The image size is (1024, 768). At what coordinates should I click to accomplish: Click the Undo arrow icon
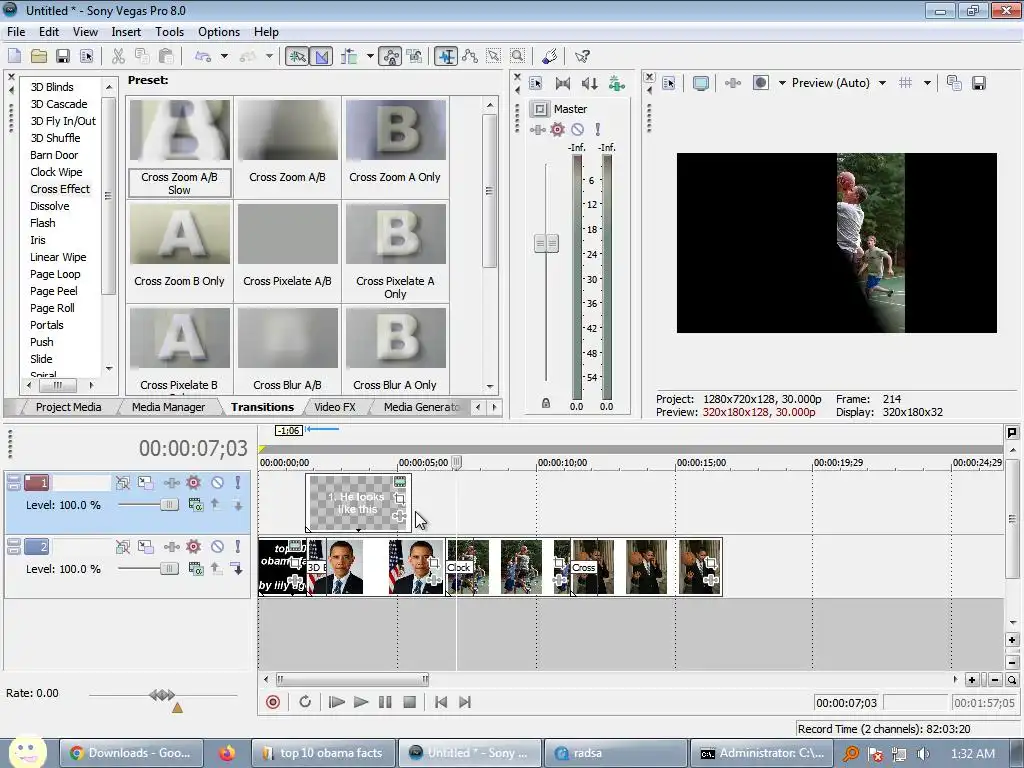coord(203,56)
